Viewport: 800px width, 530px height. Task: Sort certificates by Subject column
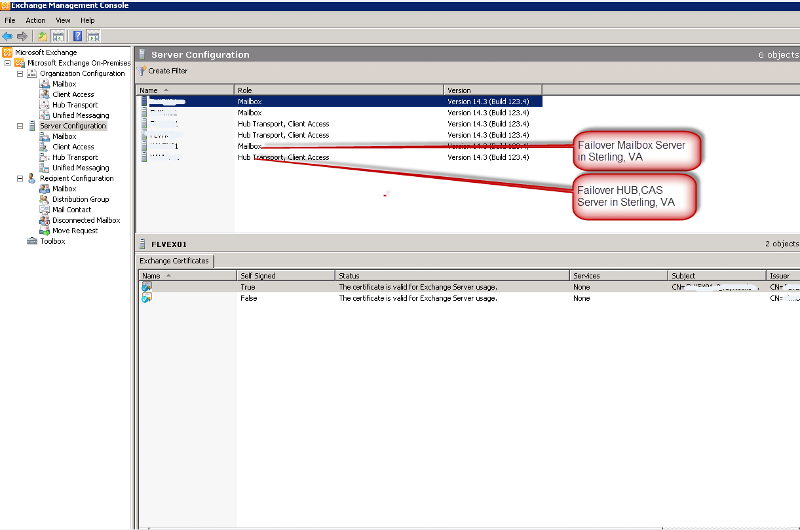click(717, 275)
